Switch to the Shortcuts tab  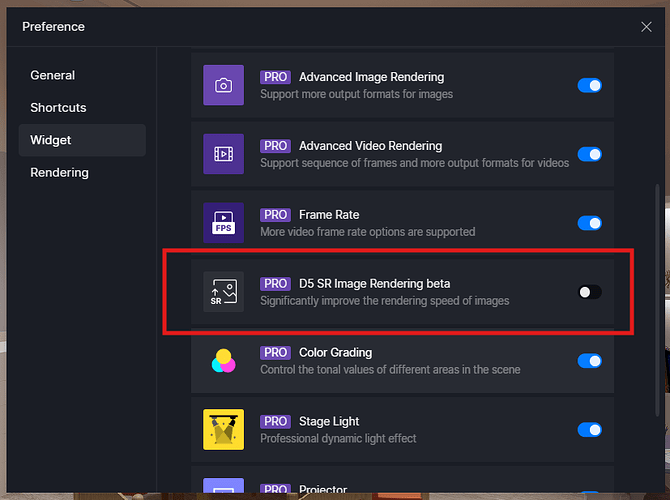click(x=58, y=107)
